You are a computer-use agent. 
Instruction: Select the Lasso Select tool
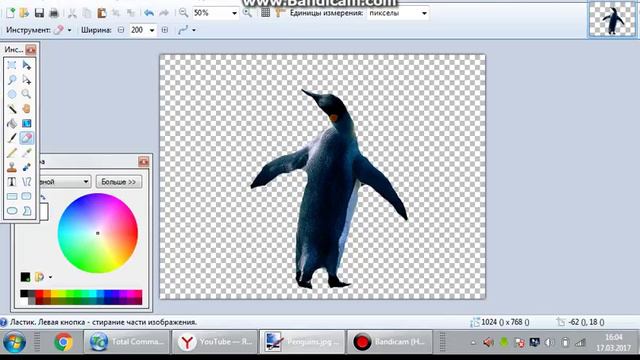point(12,80)
